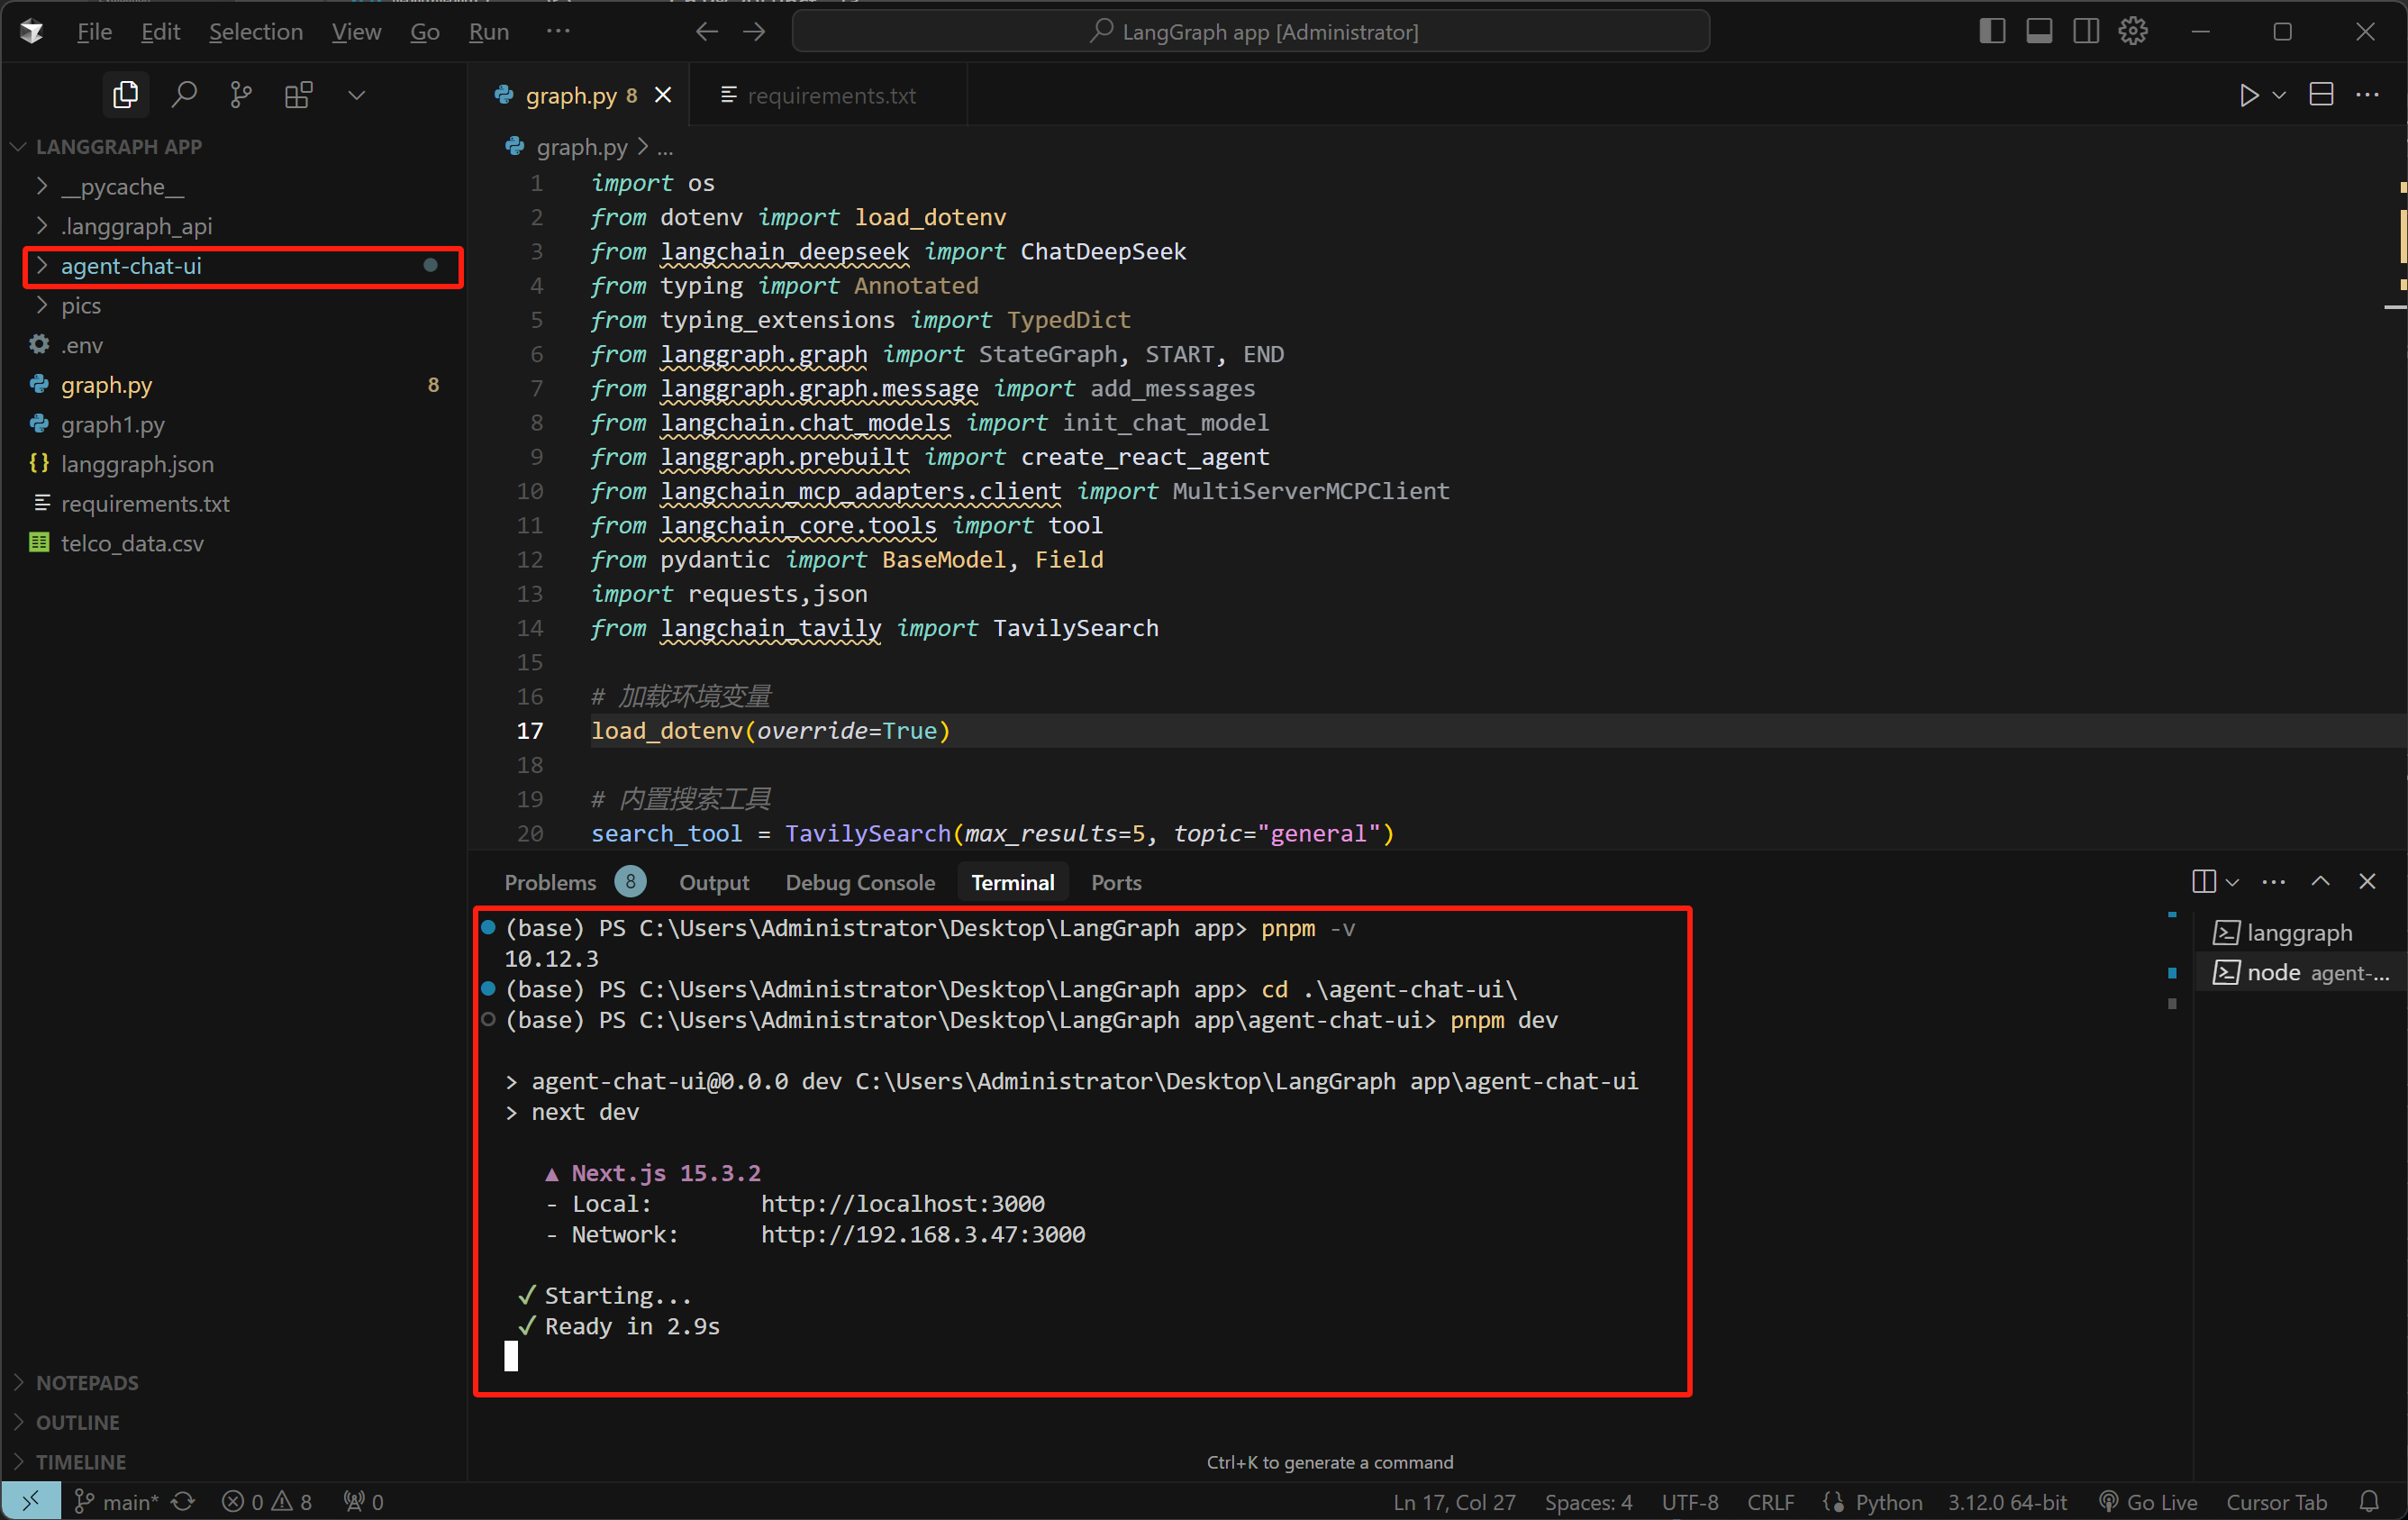Split the editor layout icon
This screenshot has width=2408, height=1520.
click(x=2321, y=95)
